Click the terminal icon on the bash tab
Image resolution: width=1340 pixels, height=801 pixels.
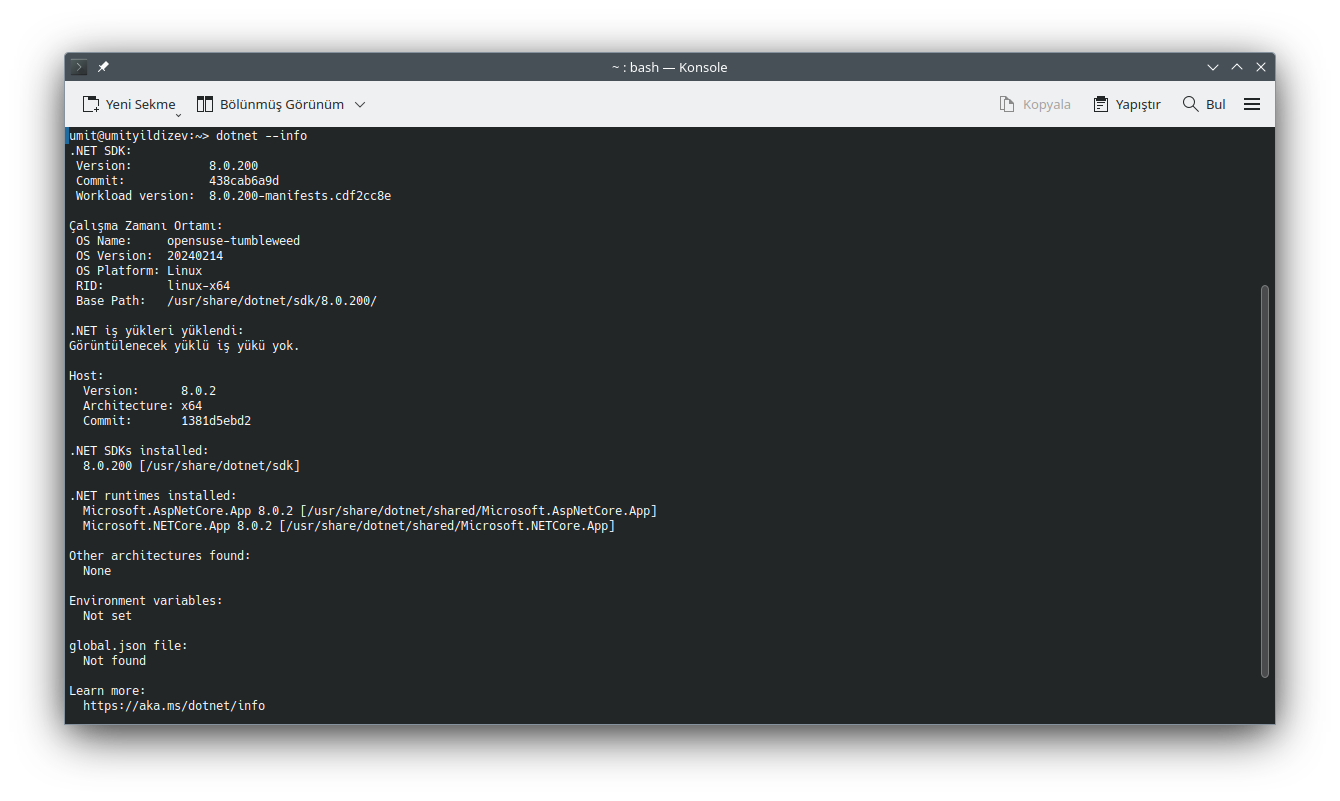78,66
